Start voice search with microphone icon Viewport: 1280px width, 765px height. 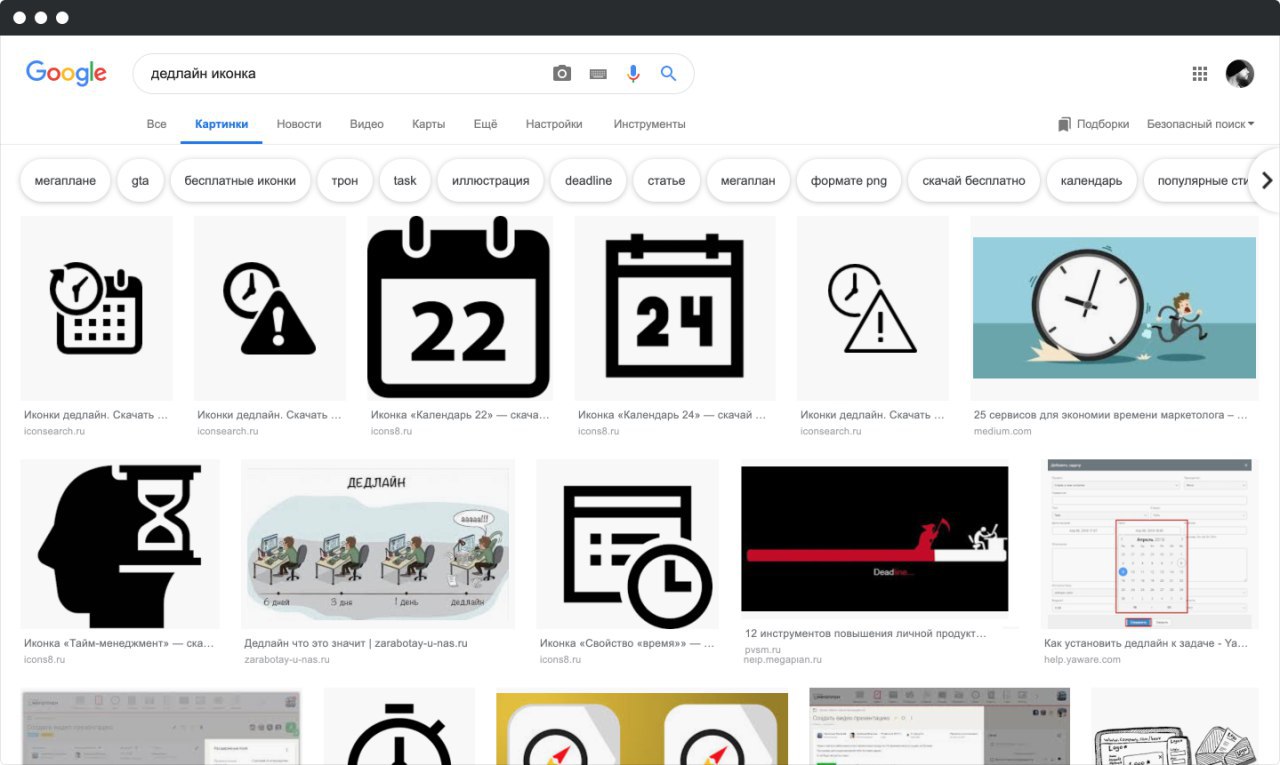pyautogui.click(x=633, y=73)
